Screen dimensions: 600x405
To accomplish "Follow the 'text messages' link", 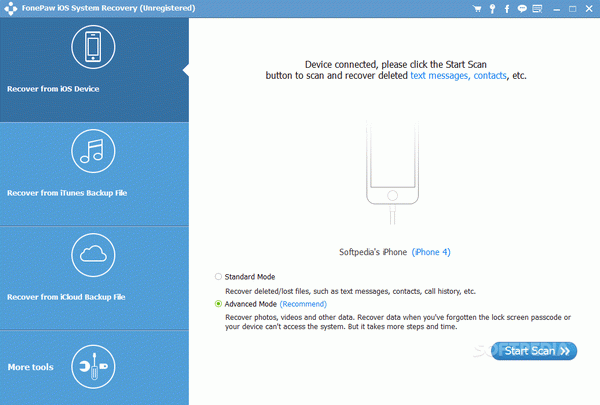I will click(440, 76).
